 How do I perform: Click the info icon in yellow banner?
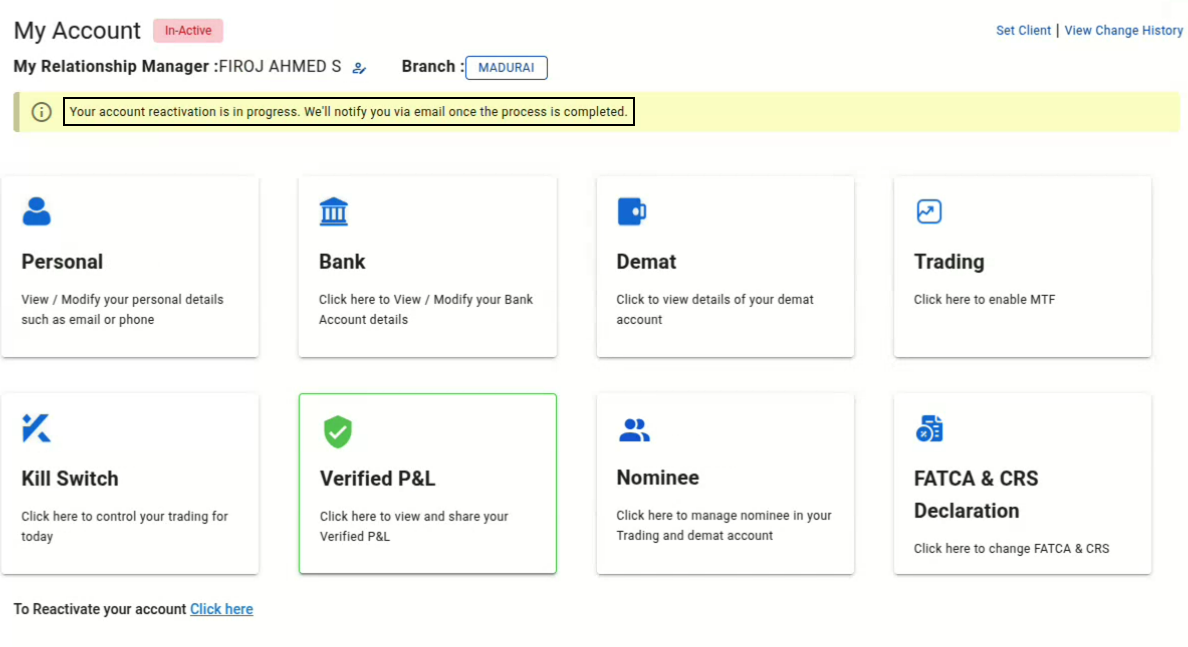42,112
